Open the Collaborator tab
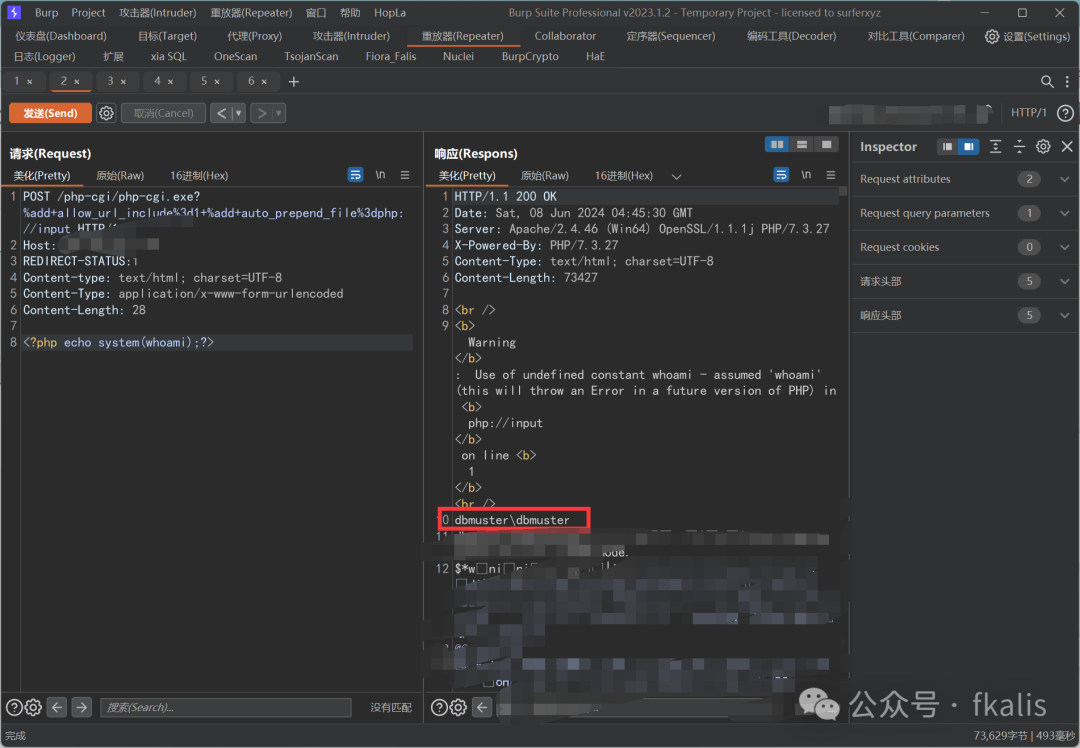This screenshot has width=1080, height=748. pyautogui.click(x=565, y=36)
